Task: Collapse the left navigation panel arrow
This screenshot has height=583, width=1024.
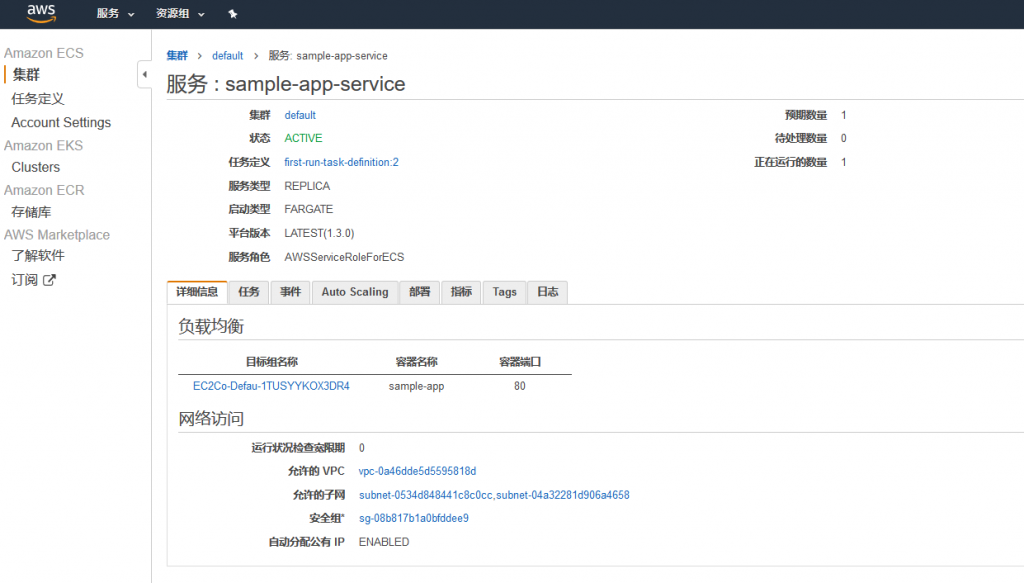Action: (144, 74)
